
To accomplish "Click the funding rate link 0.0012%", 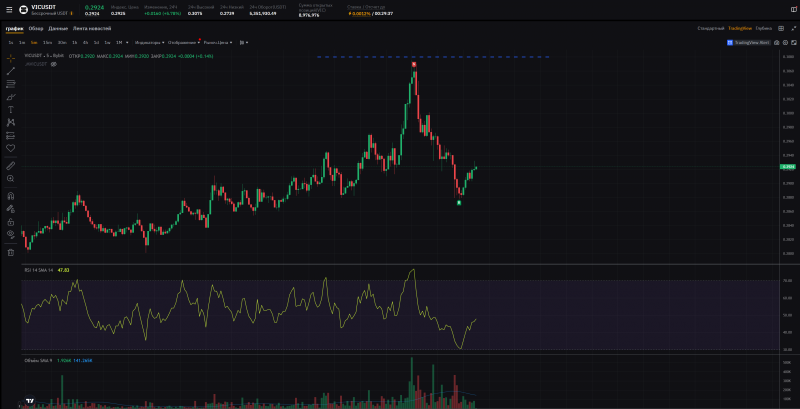I will coord(359,13).
